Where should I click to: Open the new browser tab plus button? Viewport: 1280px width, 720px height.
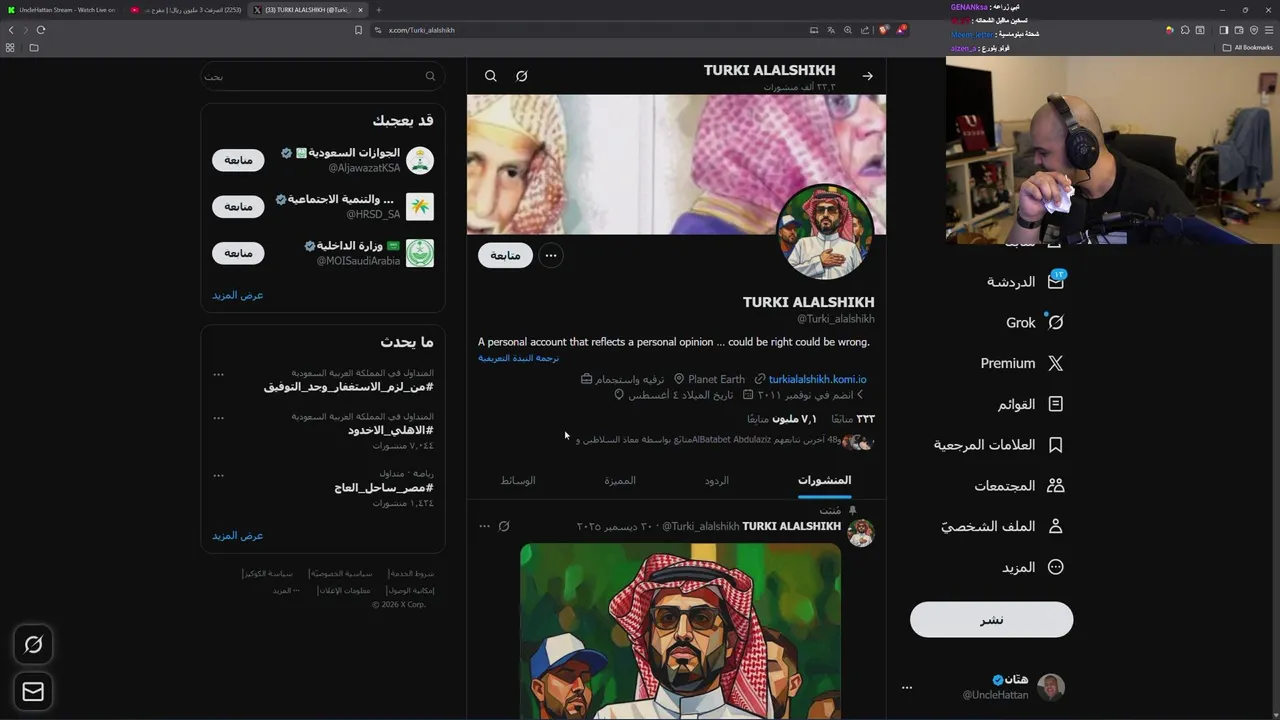pyautogui.click(x=378, y=10)
